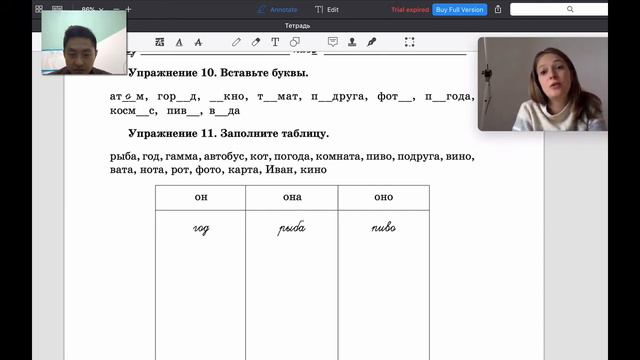640x360 pixels.
Task: Open the view grid icon
Action: (x=39, y=9)
